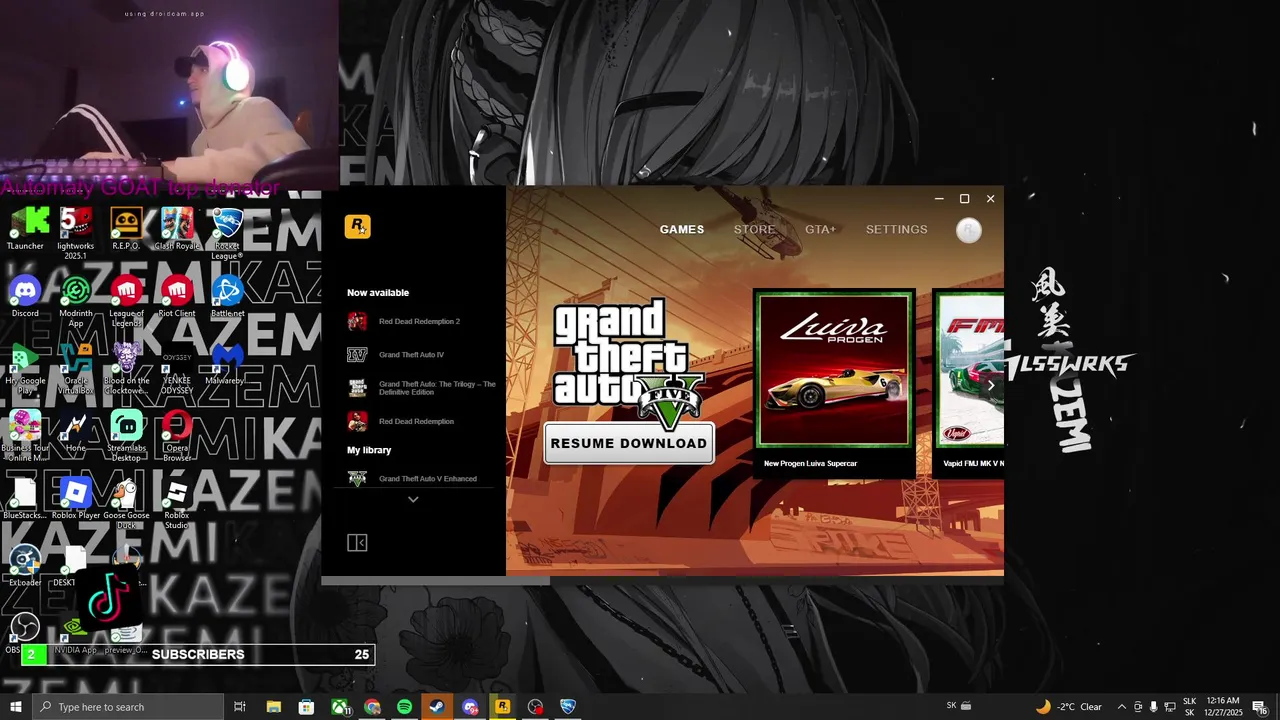Click Rockstar Launcher taskbar icon
Screen dimensions: 1280x720
click(x=502, y=707)
